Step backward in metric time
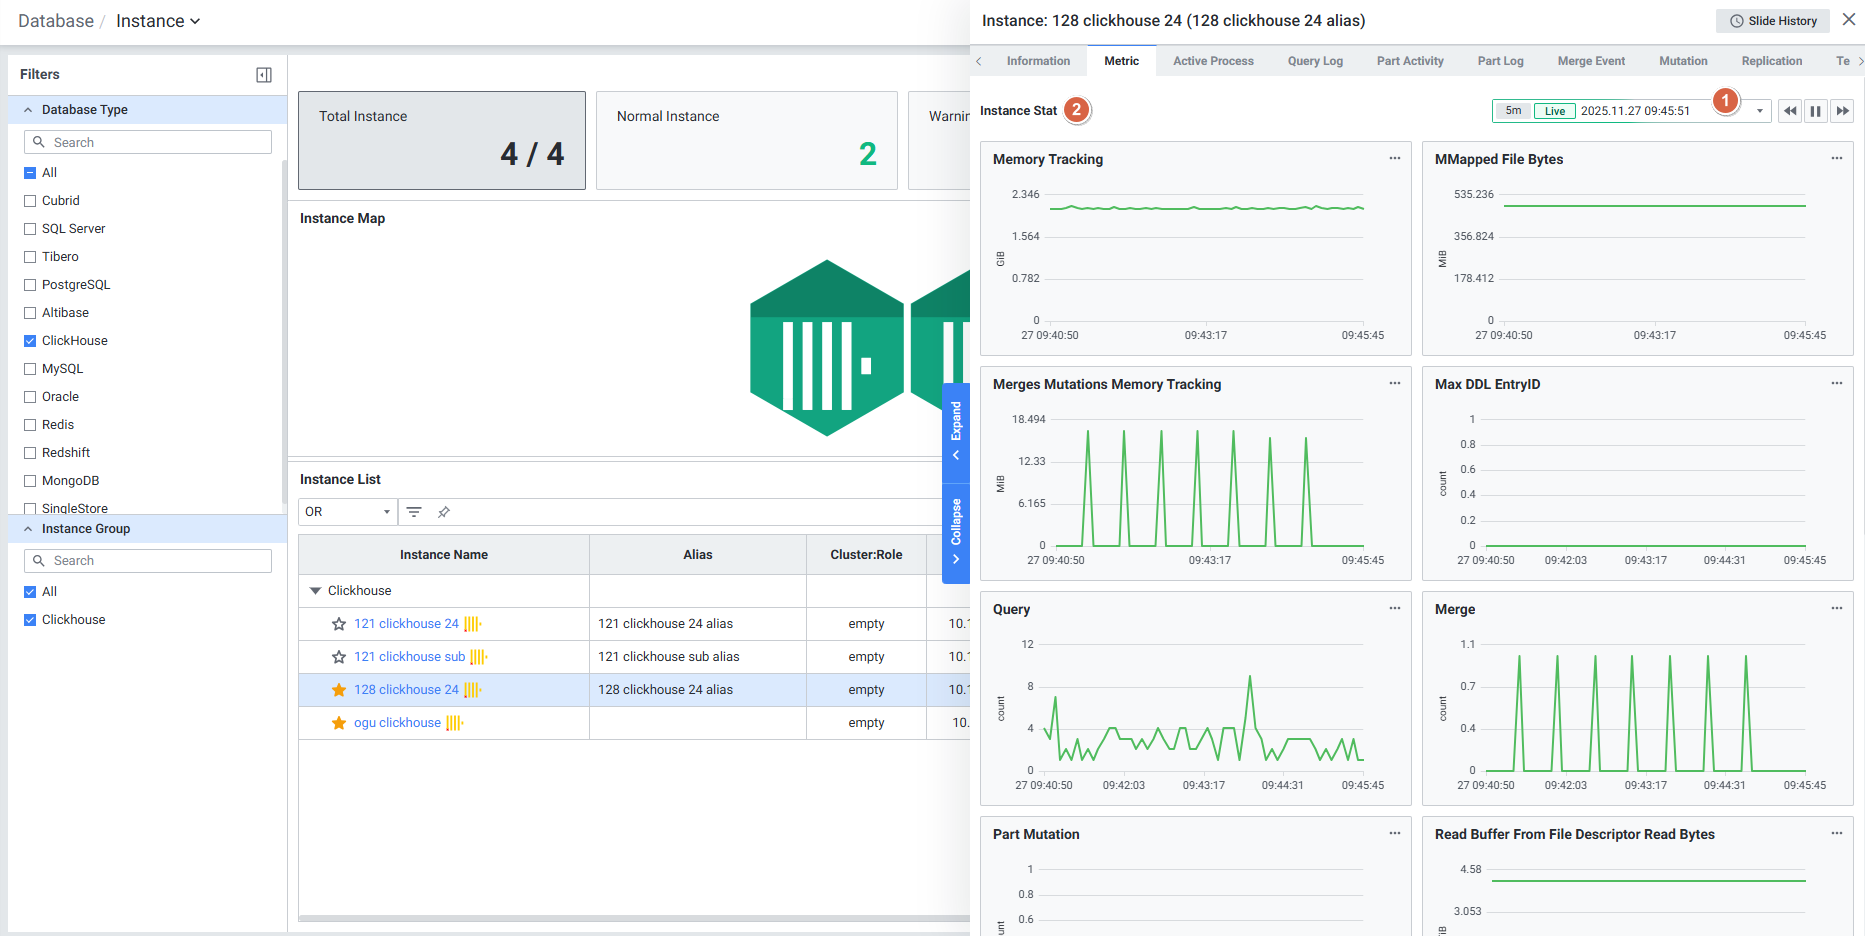The height and width of the screenshot is (936, 1865). [1789, 111]
